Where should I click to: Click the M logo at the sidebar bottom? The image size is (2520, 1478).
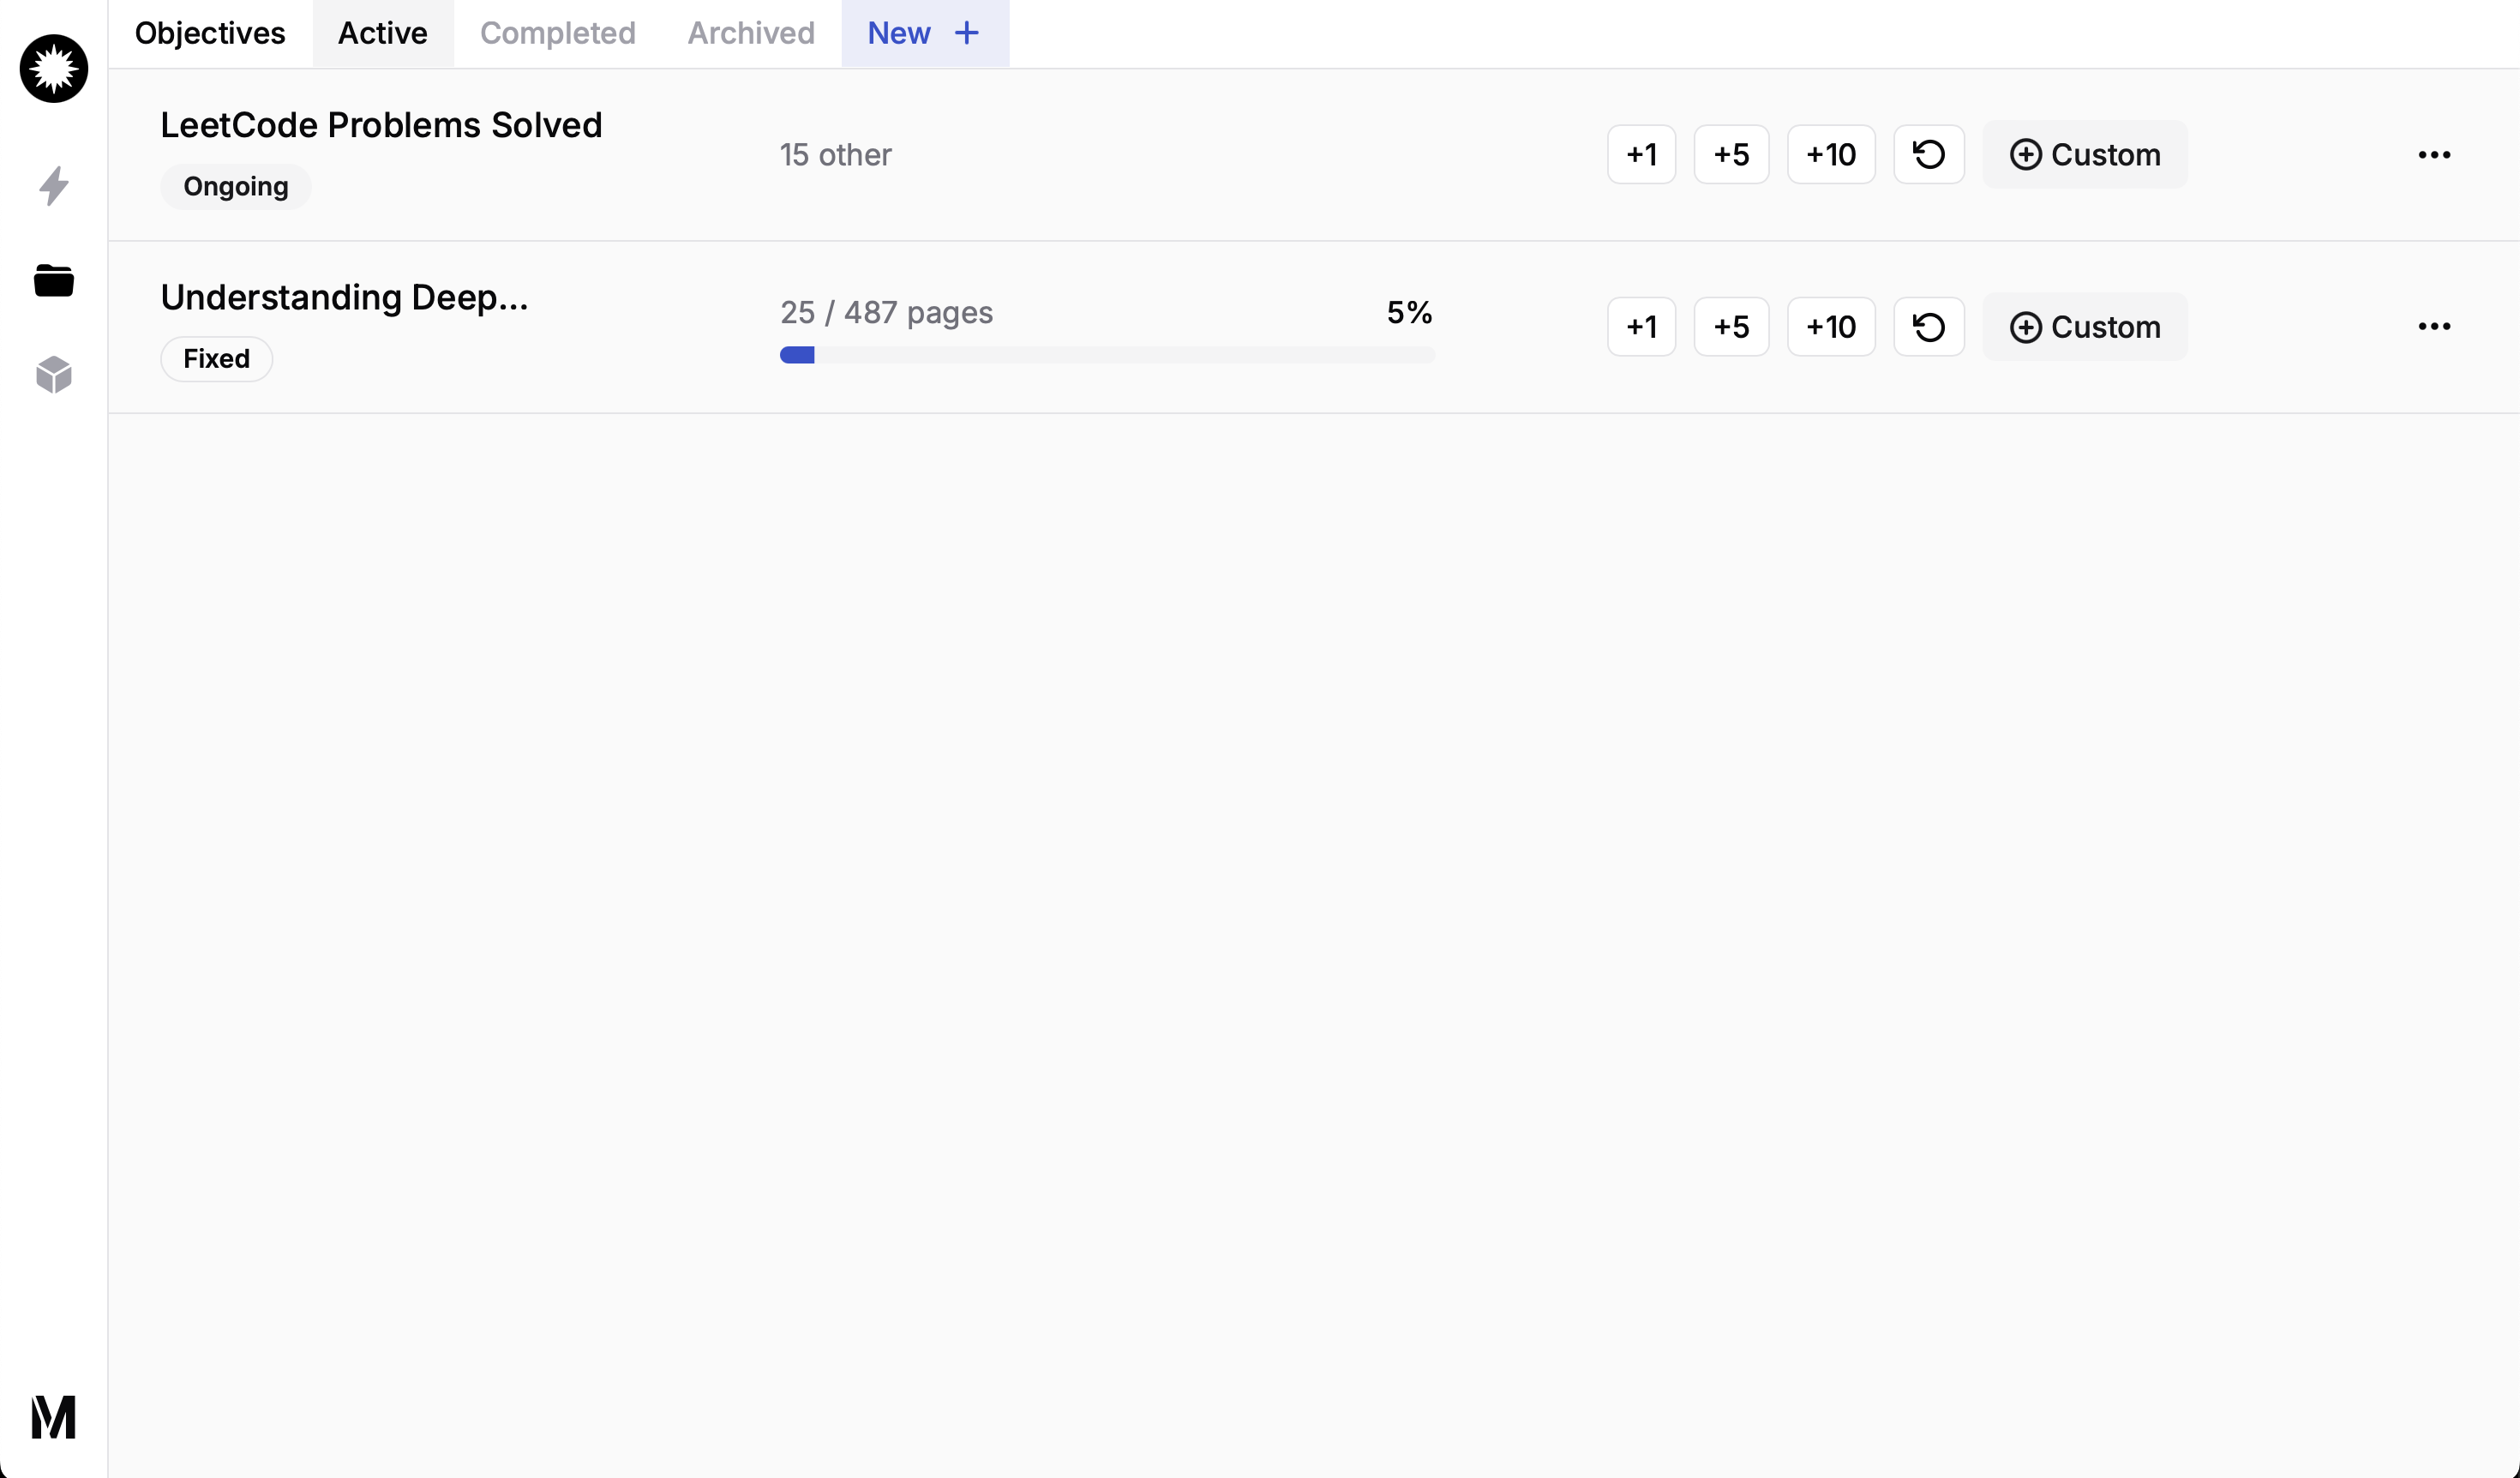coord(53,1416)
